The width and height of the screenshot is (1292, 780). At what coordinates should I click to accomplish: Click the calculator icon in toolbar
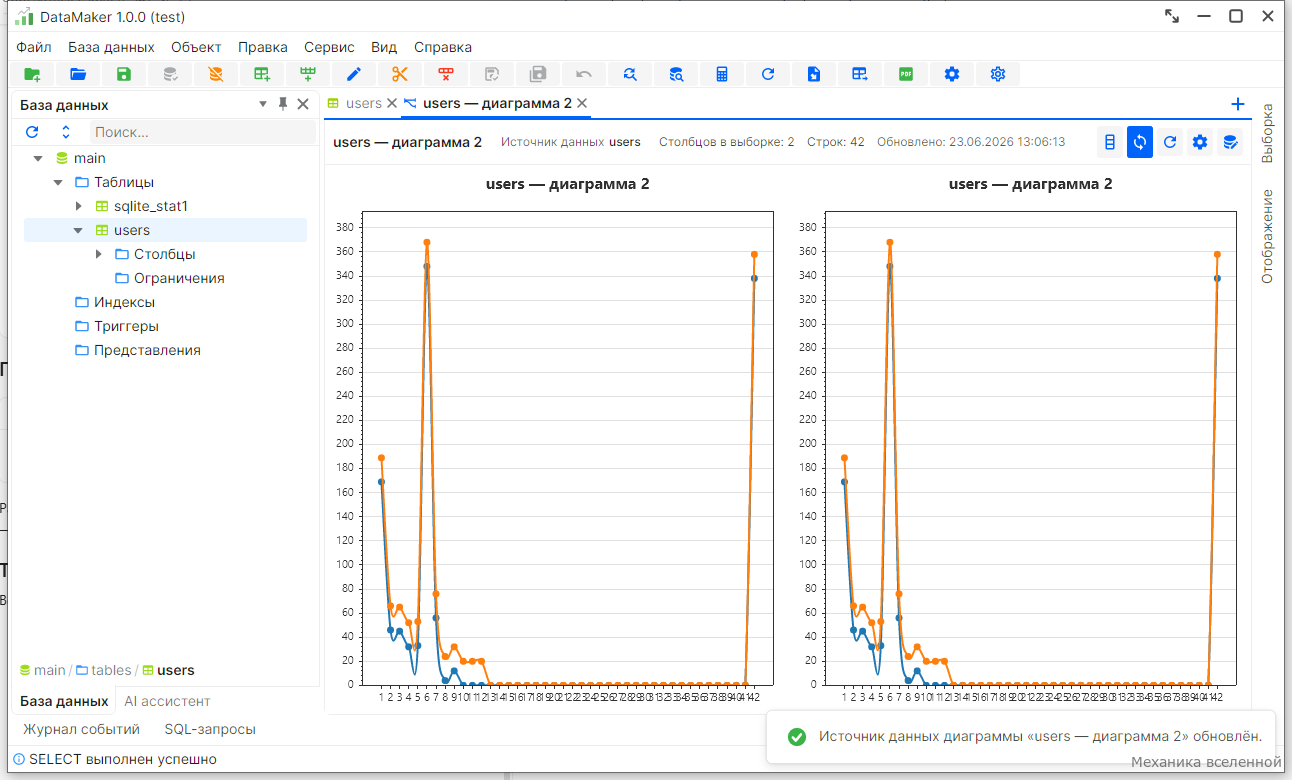(x=722, y=74)
